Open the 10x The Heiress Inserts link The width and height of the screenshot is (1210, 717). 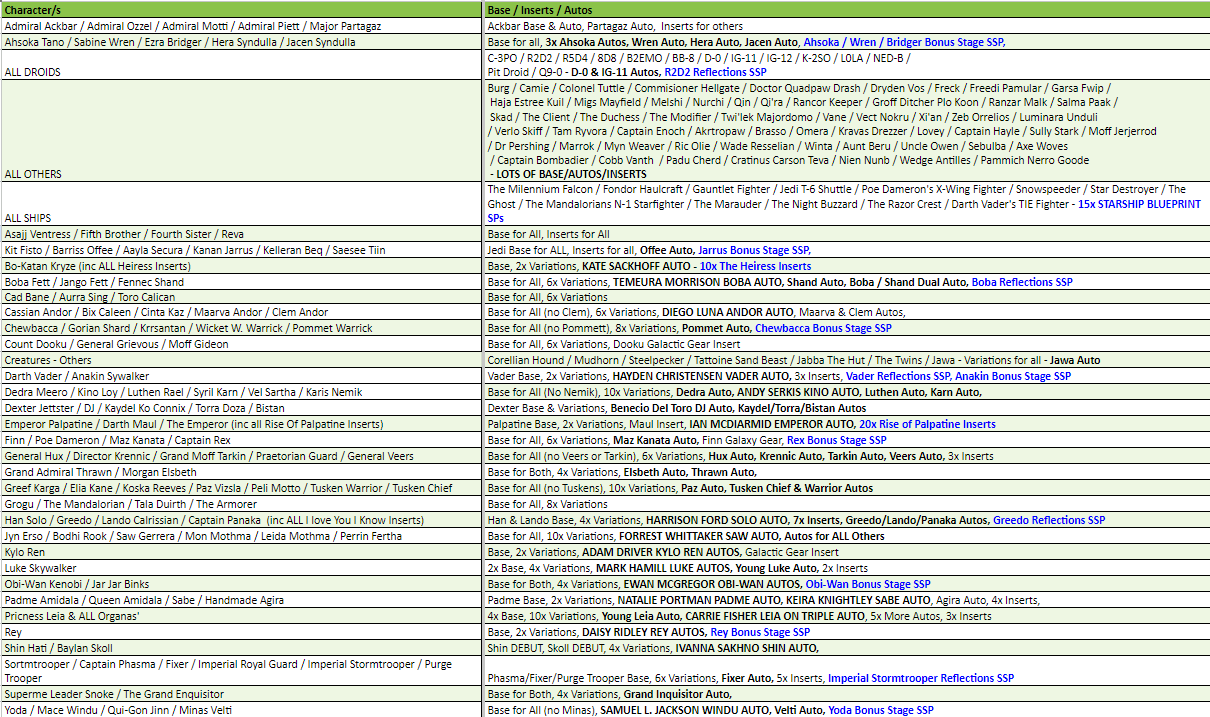(x=755, y=266)
